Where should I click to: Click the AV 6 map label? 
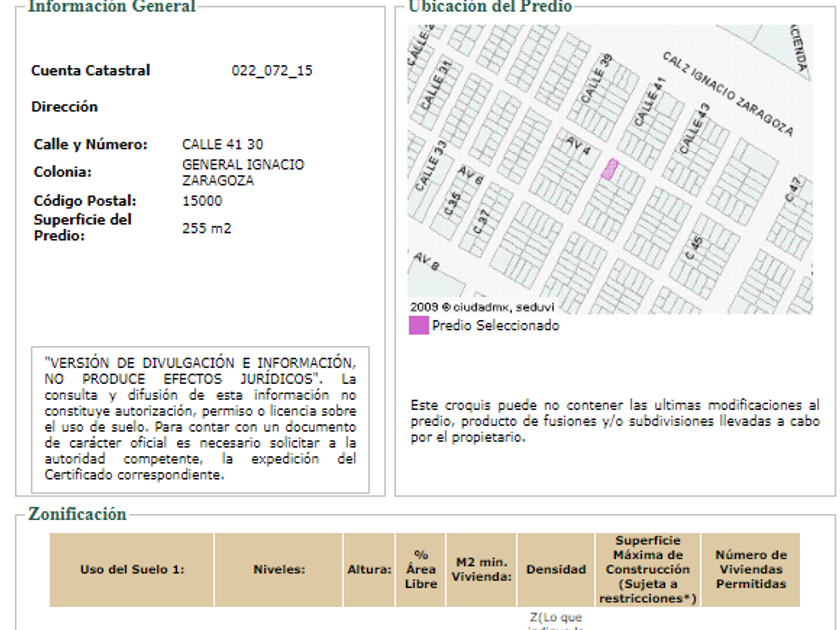coord(471,175)
